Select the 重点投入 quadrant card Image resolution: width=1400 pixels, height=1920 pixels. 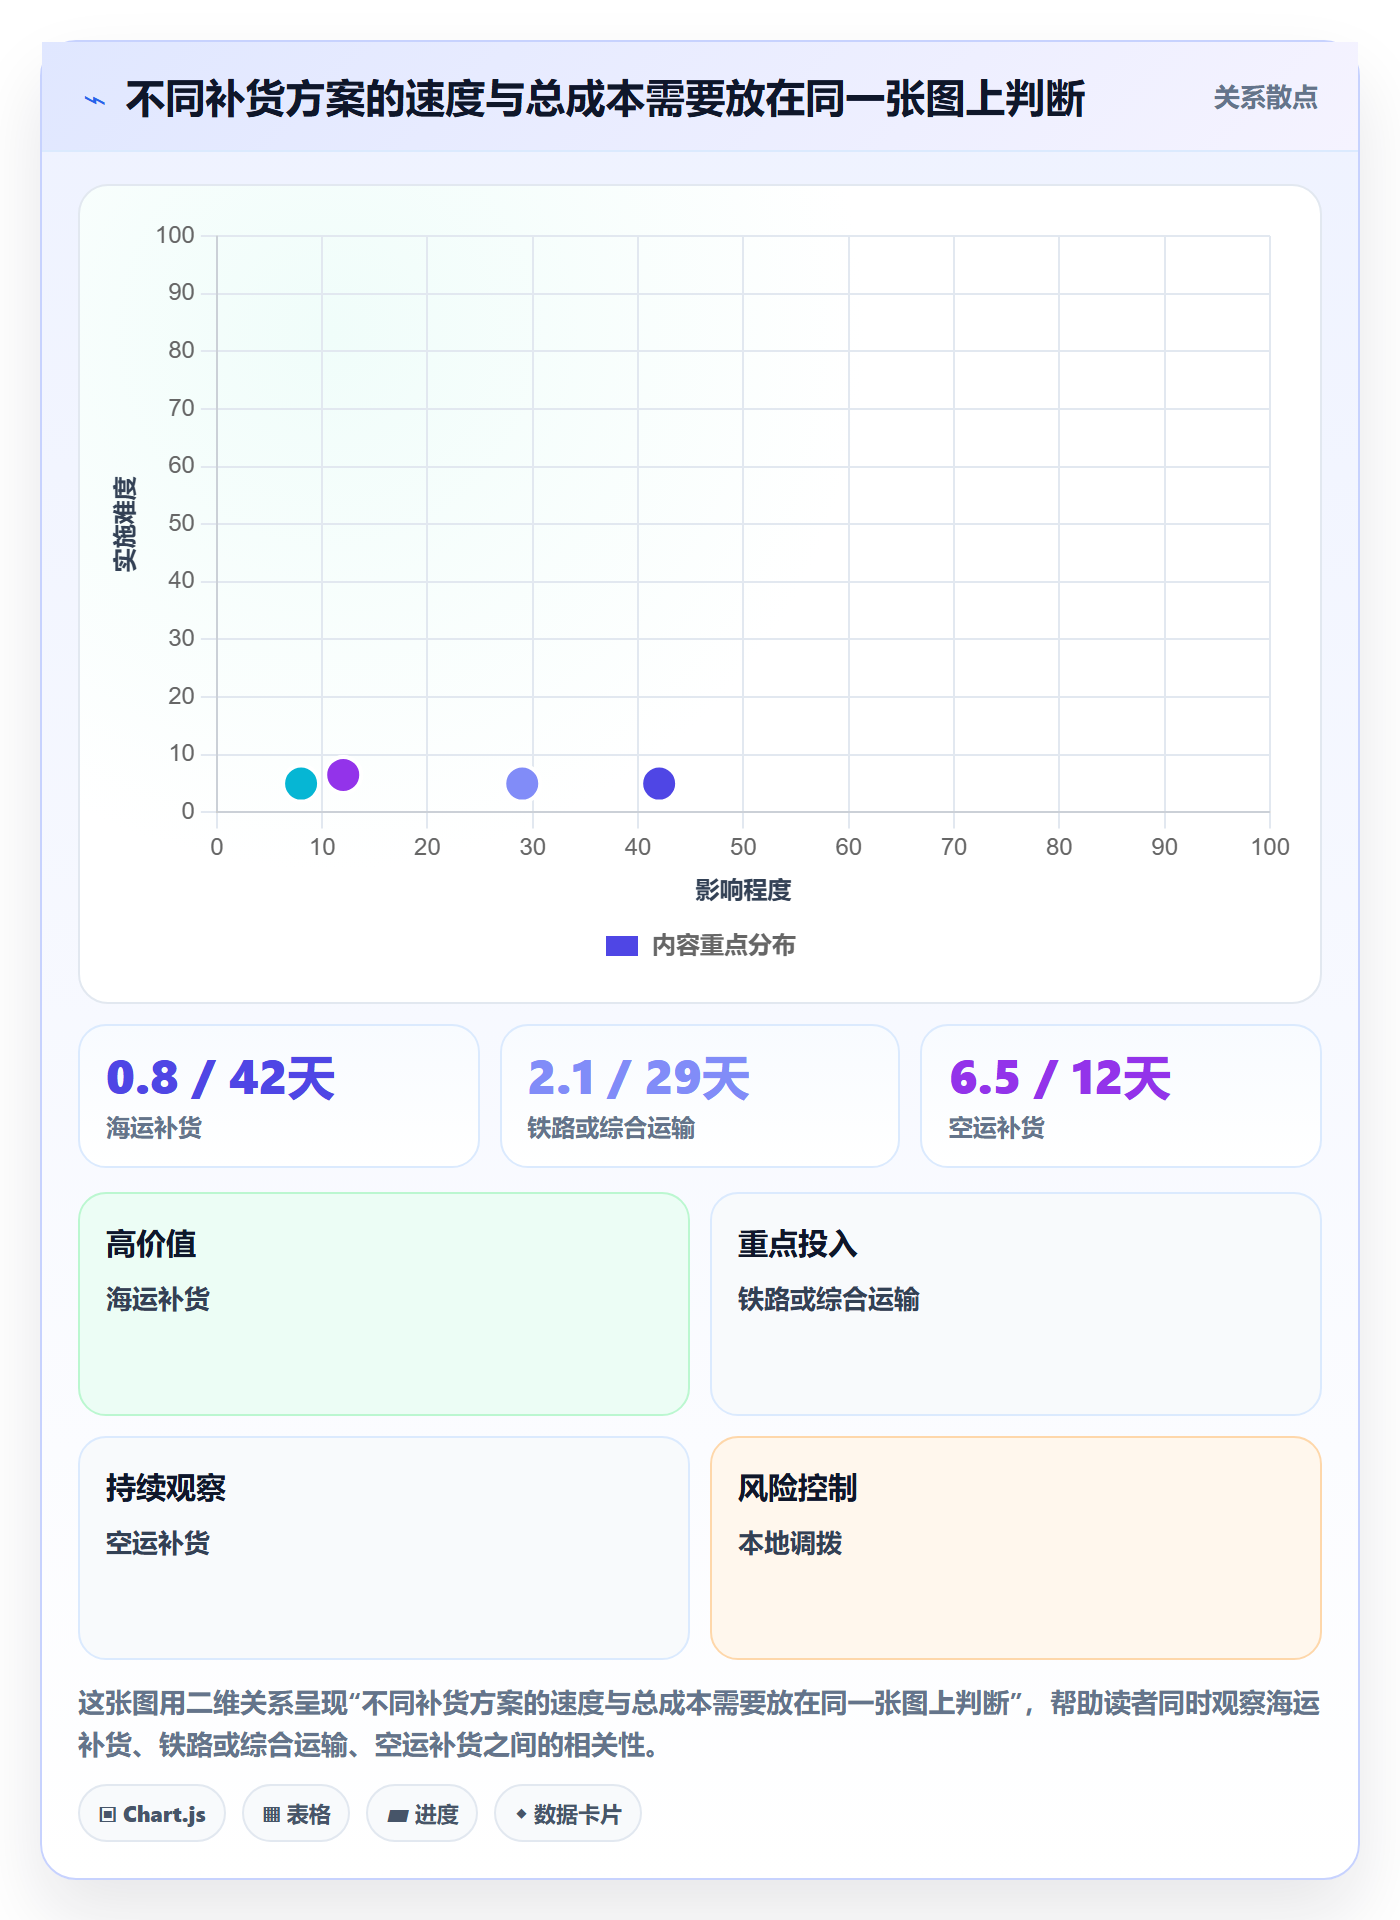[1016, 1303]
